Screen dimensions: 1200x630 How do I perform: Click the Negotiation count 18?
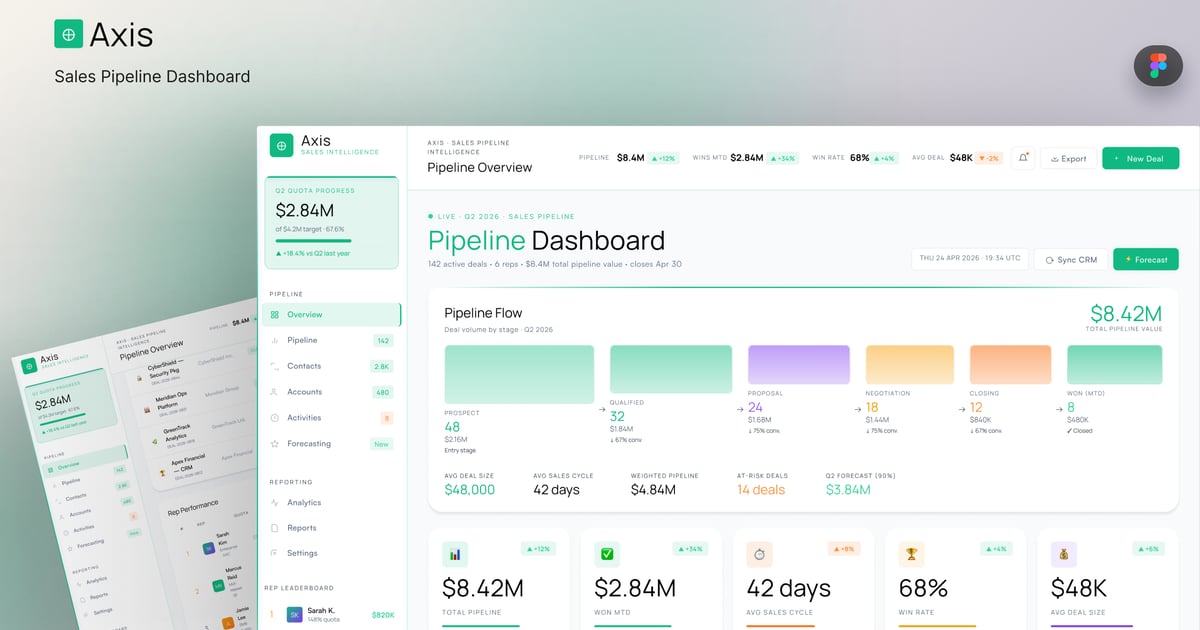tap(872, 407)
